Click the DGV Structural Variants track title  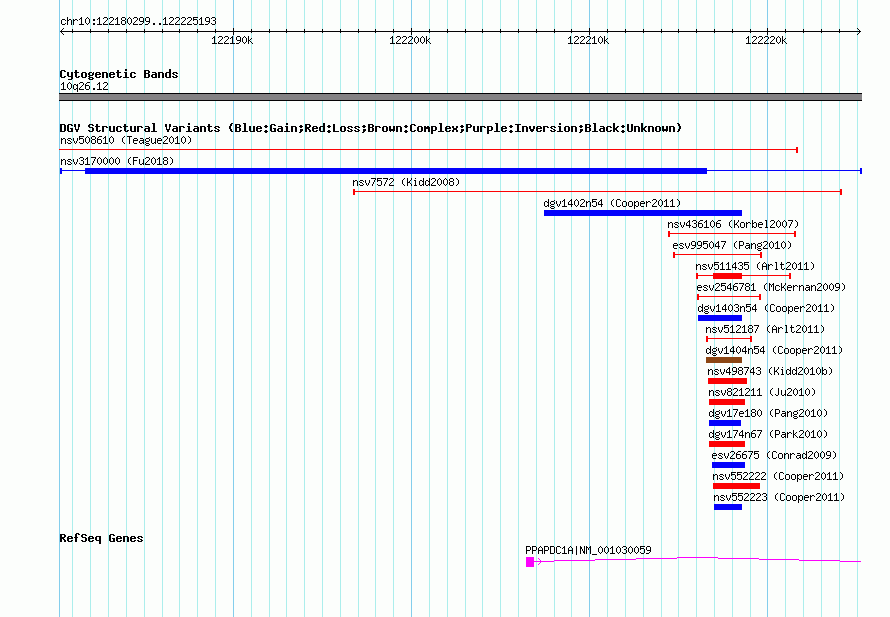[x=370, y=128]
